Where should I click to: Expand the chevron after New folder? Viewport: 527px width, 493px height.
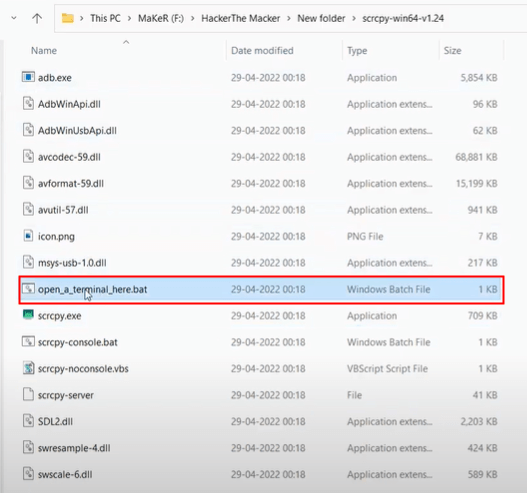point(354,18)
